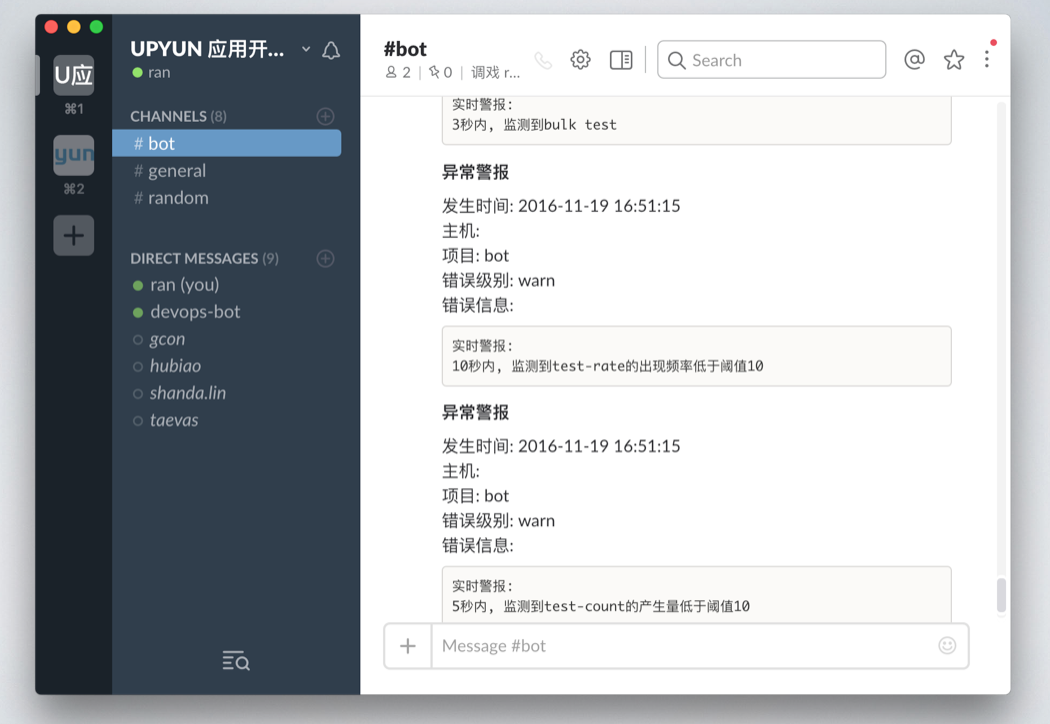The width and height of the screenshot is (1050, 724).
Task: Open the CHANNELS list header
Action: point(178,117)
